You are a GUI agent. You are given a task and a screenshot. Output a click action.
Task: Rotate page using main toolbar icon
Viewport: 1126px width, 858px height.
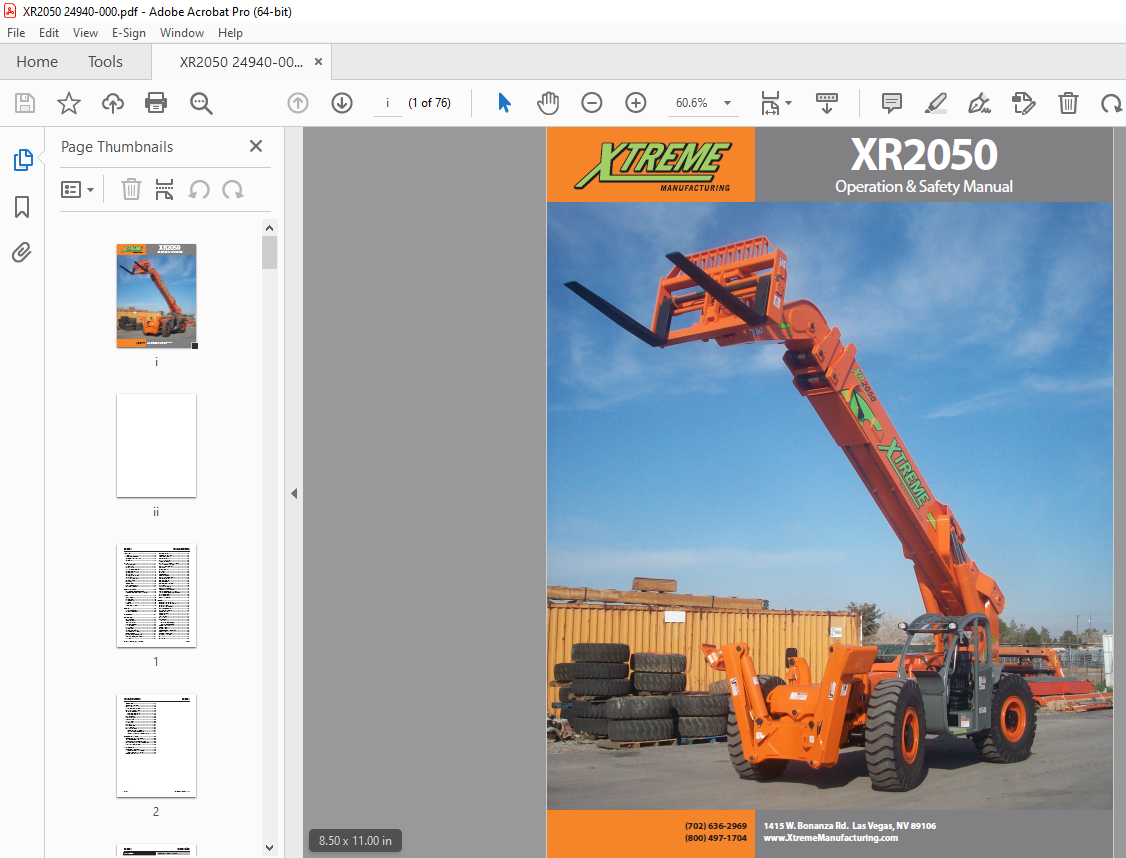click(x=1112, y=103)
